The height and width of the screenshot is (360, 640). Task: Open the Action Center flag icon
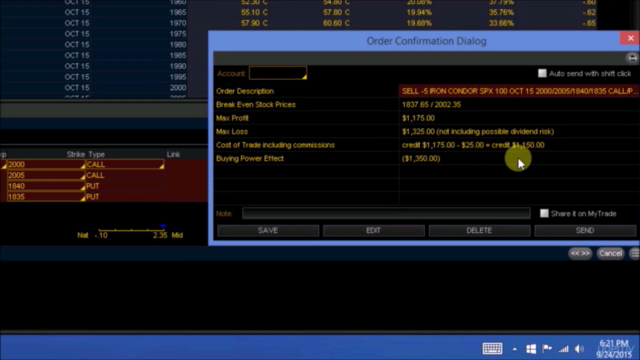tap(547, 349)
